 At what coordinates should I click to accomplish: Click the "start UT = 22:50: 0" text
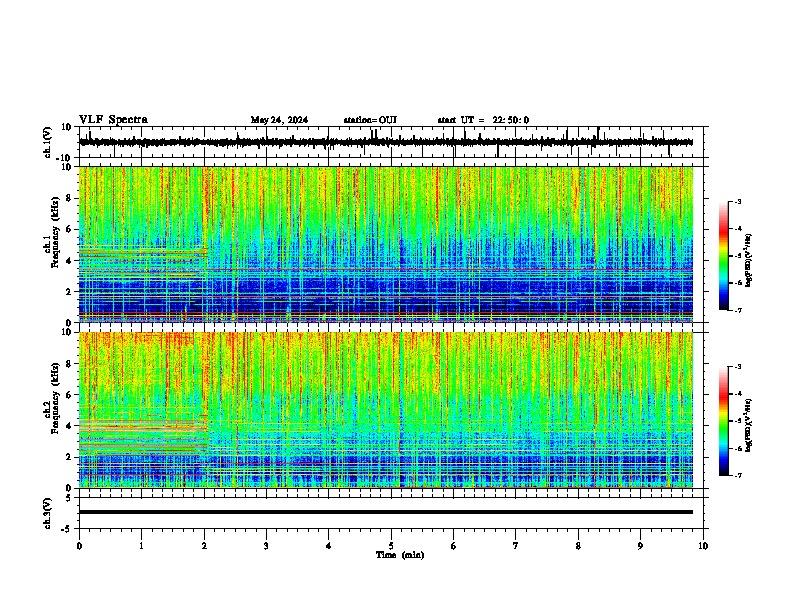click(483, 120)
